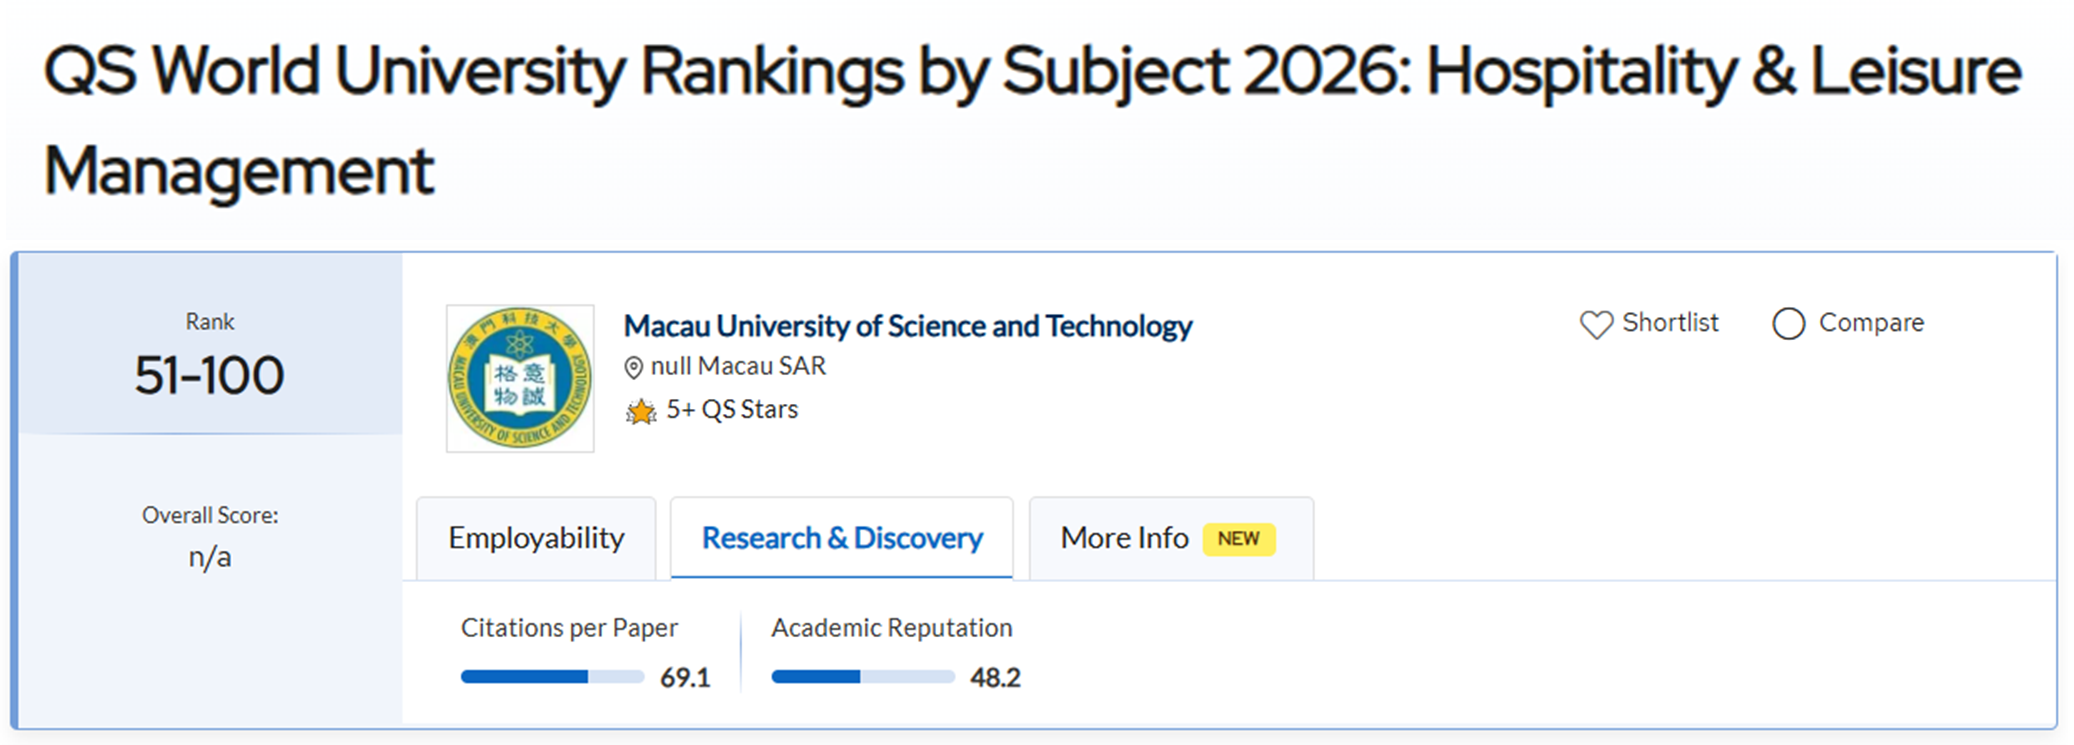Open the More Info tab
The width and height of the screenshot is (2074, 745).
pyautogui.click(x=1124, y=538)
